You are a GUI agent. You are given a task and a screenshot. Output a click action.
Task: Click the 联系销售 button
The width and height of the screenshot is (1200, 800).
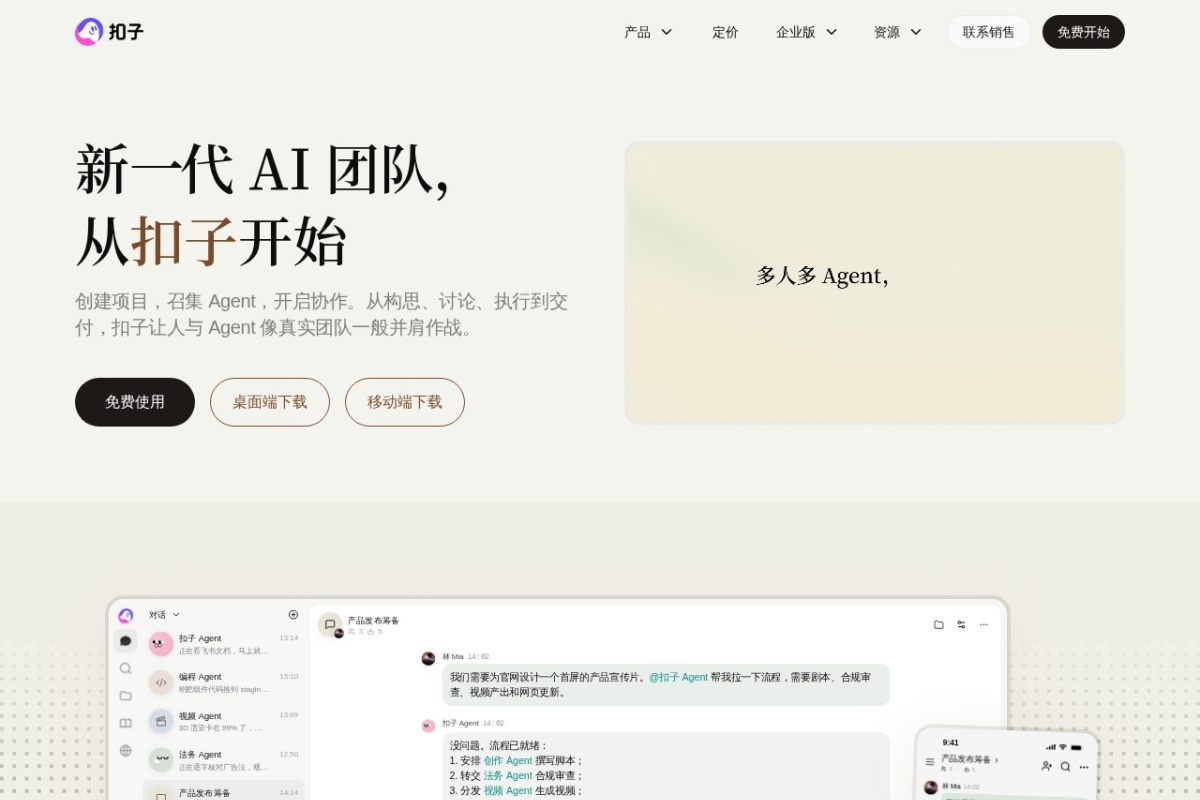[989, 32]
